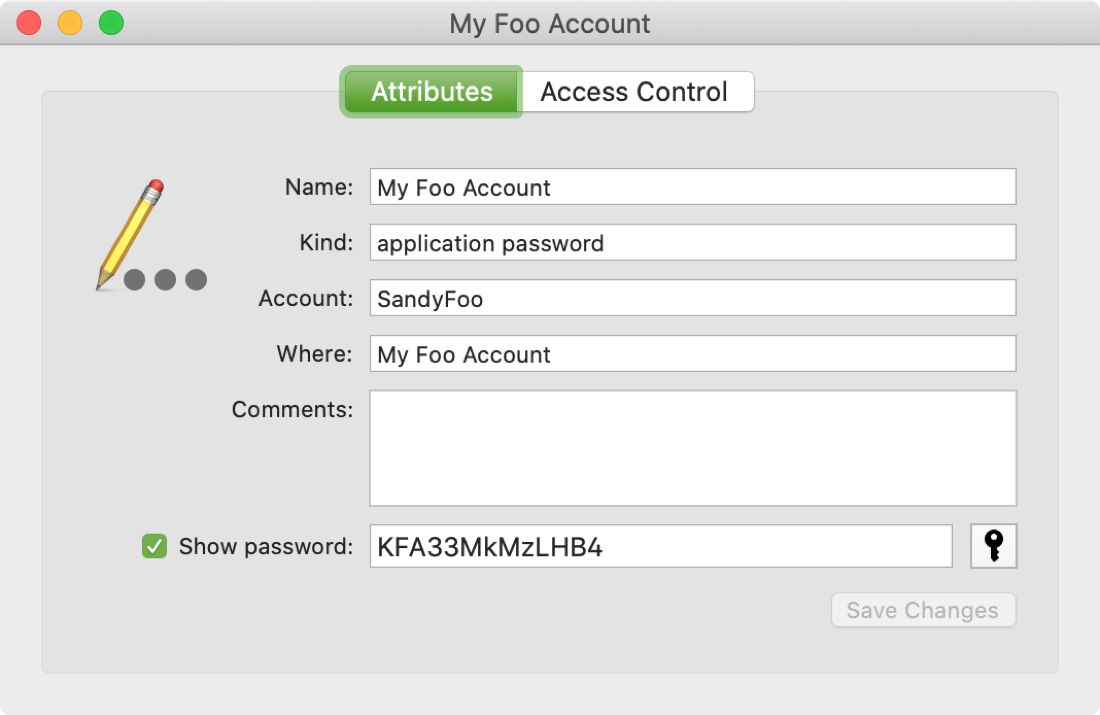Viewport: 1100px width, 715px height.
Task: Click the My Foo Account window title
Action: (x=550, y=23)
